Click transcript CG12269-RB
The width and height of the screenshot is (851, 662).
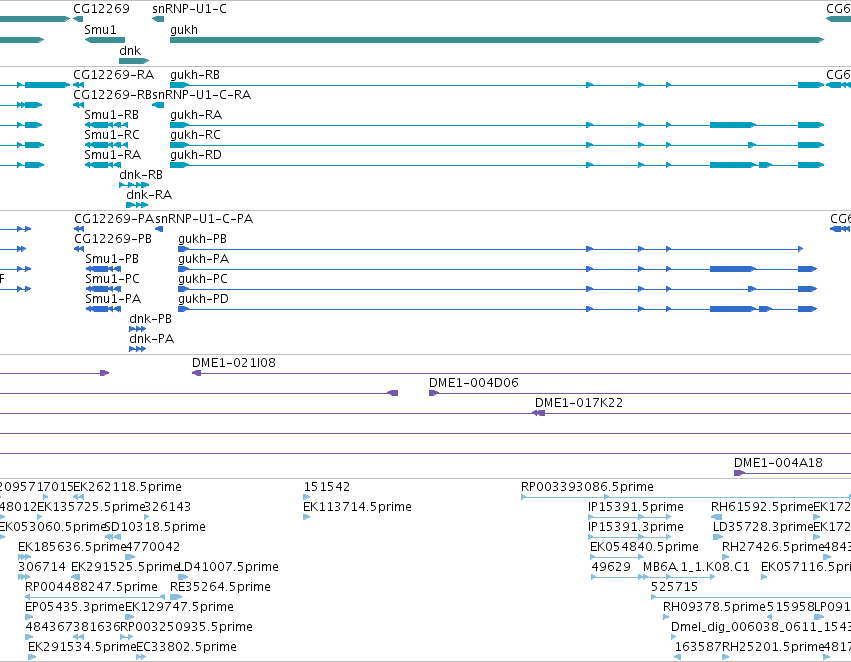(x=79, y=105)
